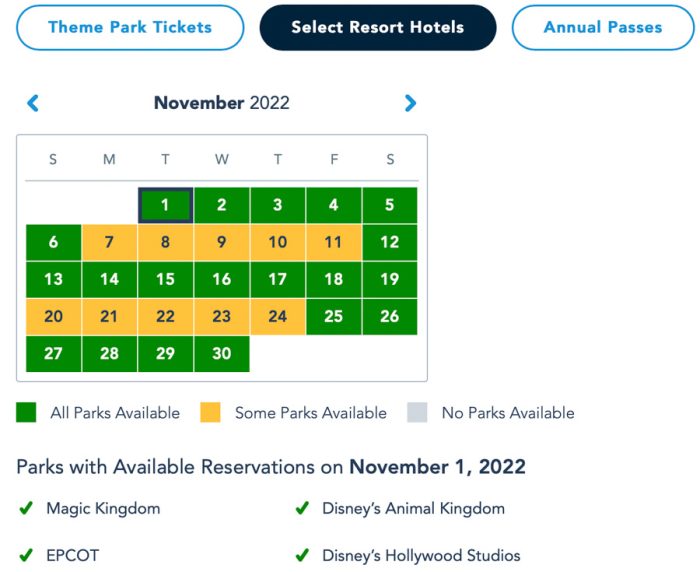Select November 1 on the calendar
The image size is (700, 572).
click(165, 205)
